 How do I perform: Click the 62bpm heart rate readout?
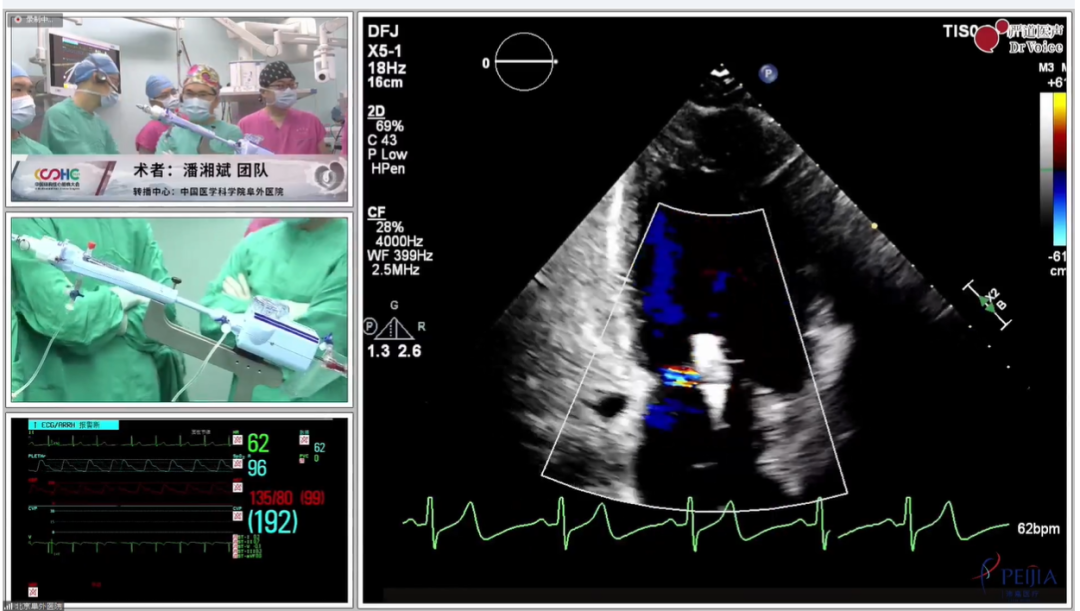click(1038, 528)
